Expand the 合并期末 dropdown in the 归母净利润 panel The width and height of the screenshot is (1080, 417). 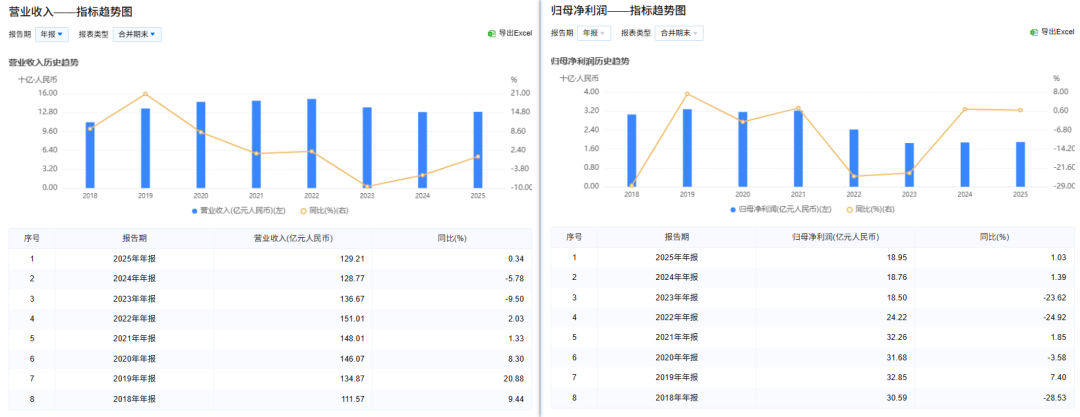point(680,33)
